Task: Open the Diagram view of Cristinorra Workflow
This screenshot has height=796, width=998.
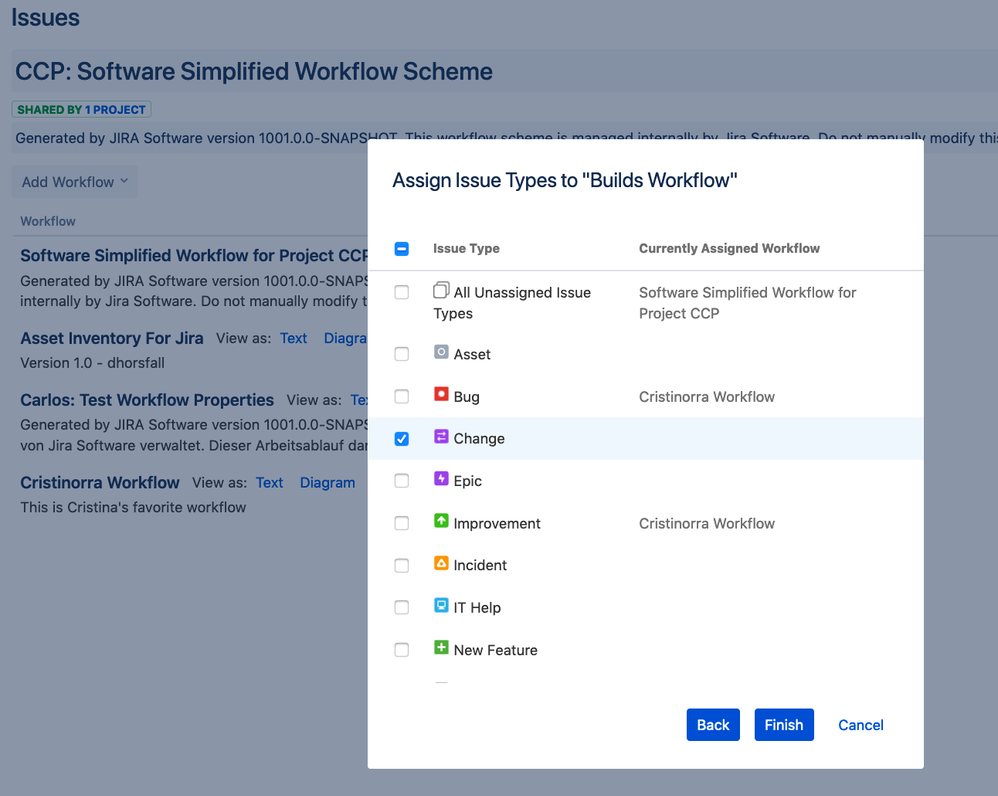Action: 327,482
